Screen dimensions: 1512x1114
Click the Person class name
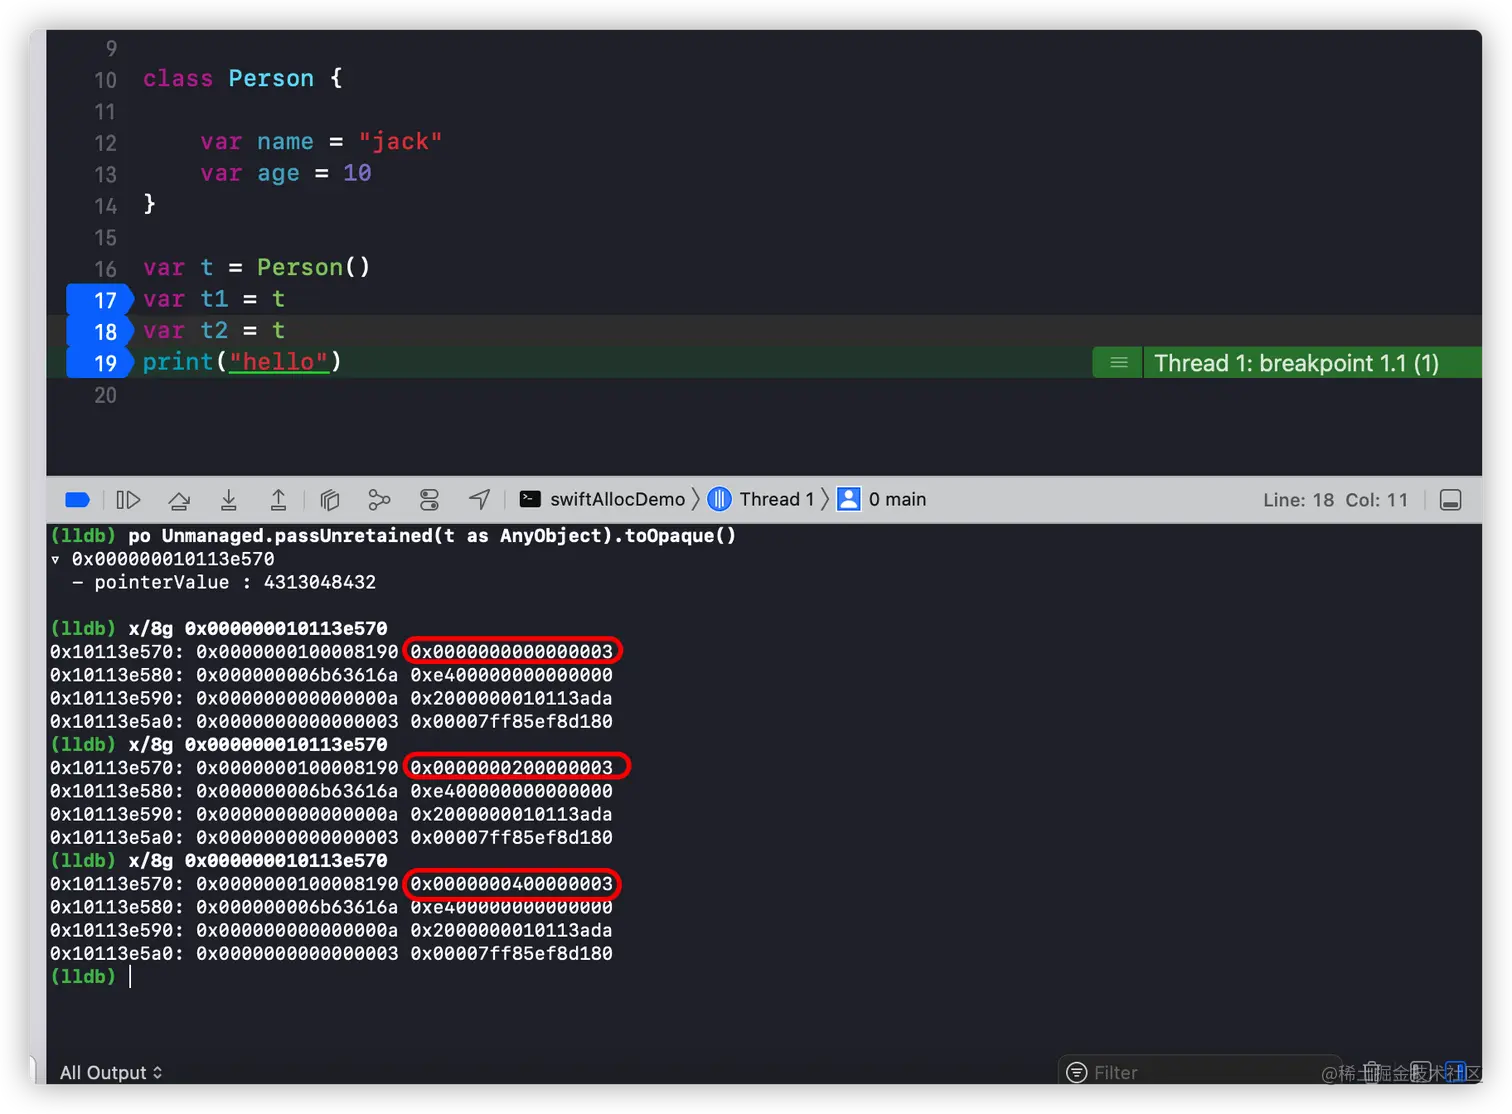pyautogui.click(x=271, y=79)
